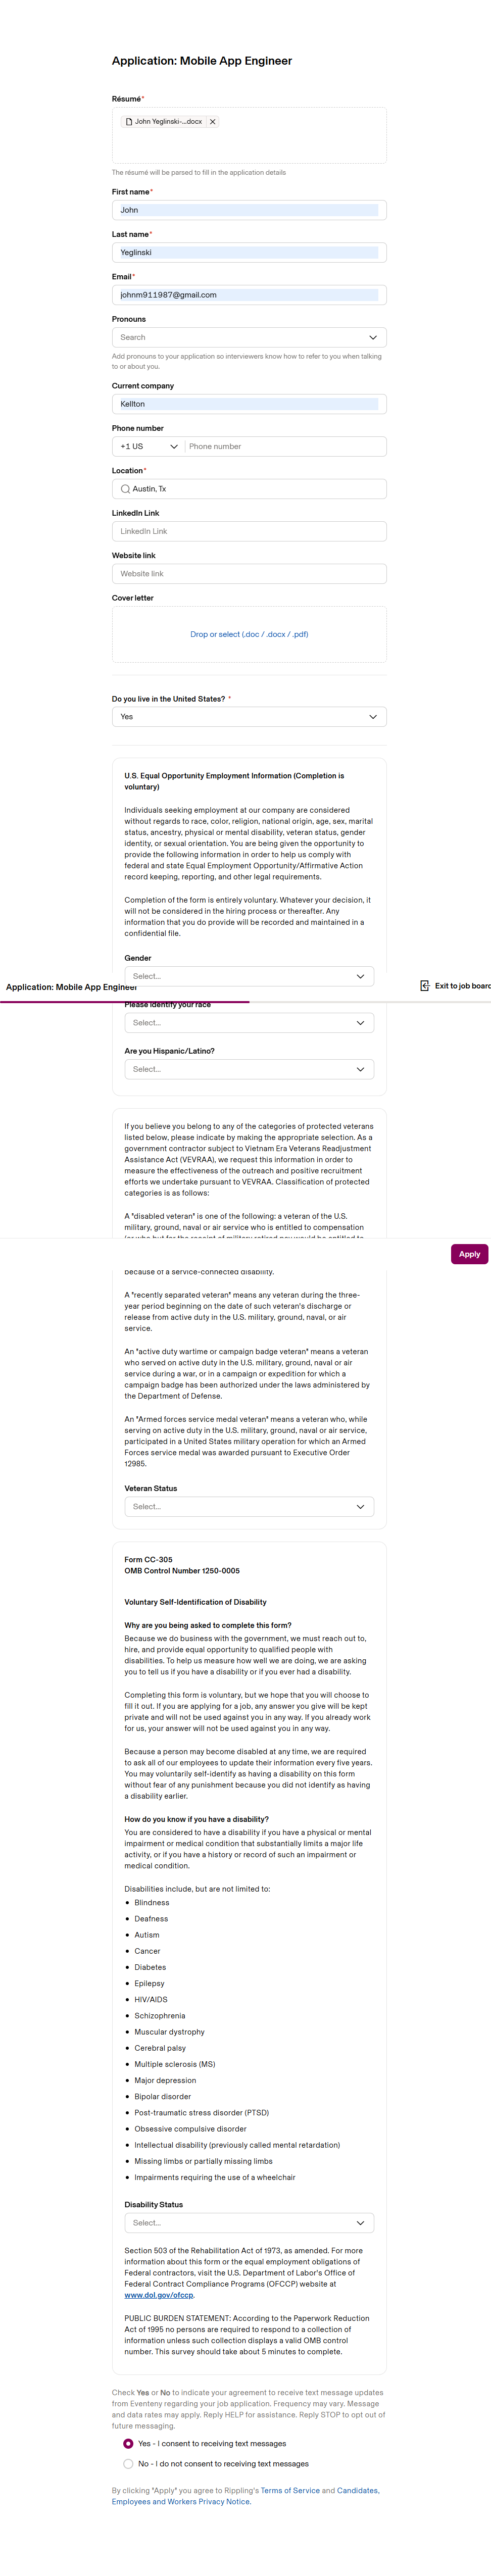Open the Terms of Service link
The height and width of the screenshot is (2576, 491).
click(290, 2491)
